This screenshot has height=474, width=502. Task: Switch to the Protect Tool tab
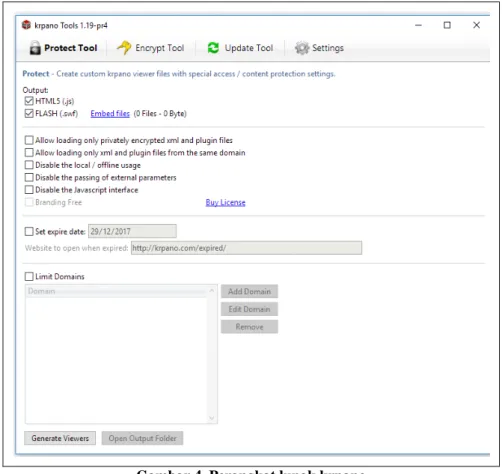click(x=63, y=48)
